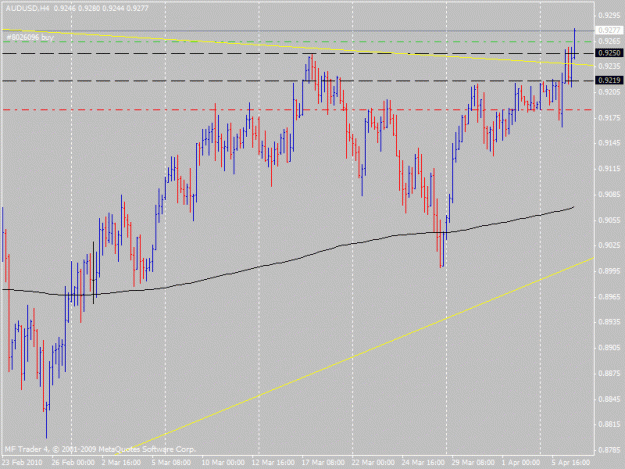Click the 0.8995 price axis label
The width and height of the screenshot is (625, 469).
coord(609,271)
